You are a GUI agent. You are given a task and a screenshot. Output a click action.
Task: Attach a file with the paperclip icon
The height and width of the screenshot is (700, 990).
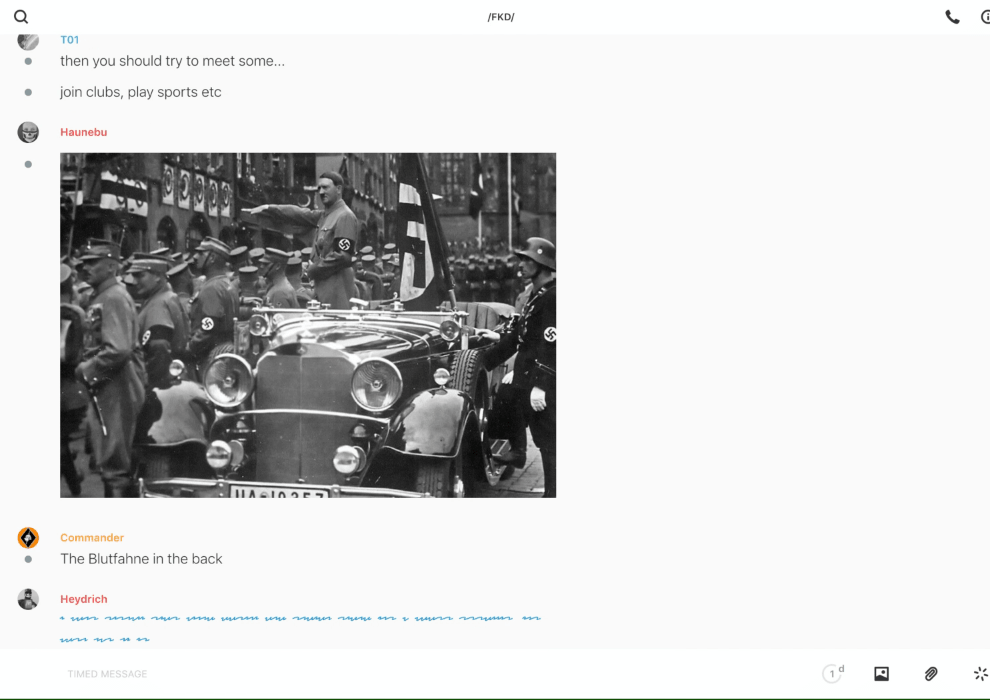click(x=931, y=674)
